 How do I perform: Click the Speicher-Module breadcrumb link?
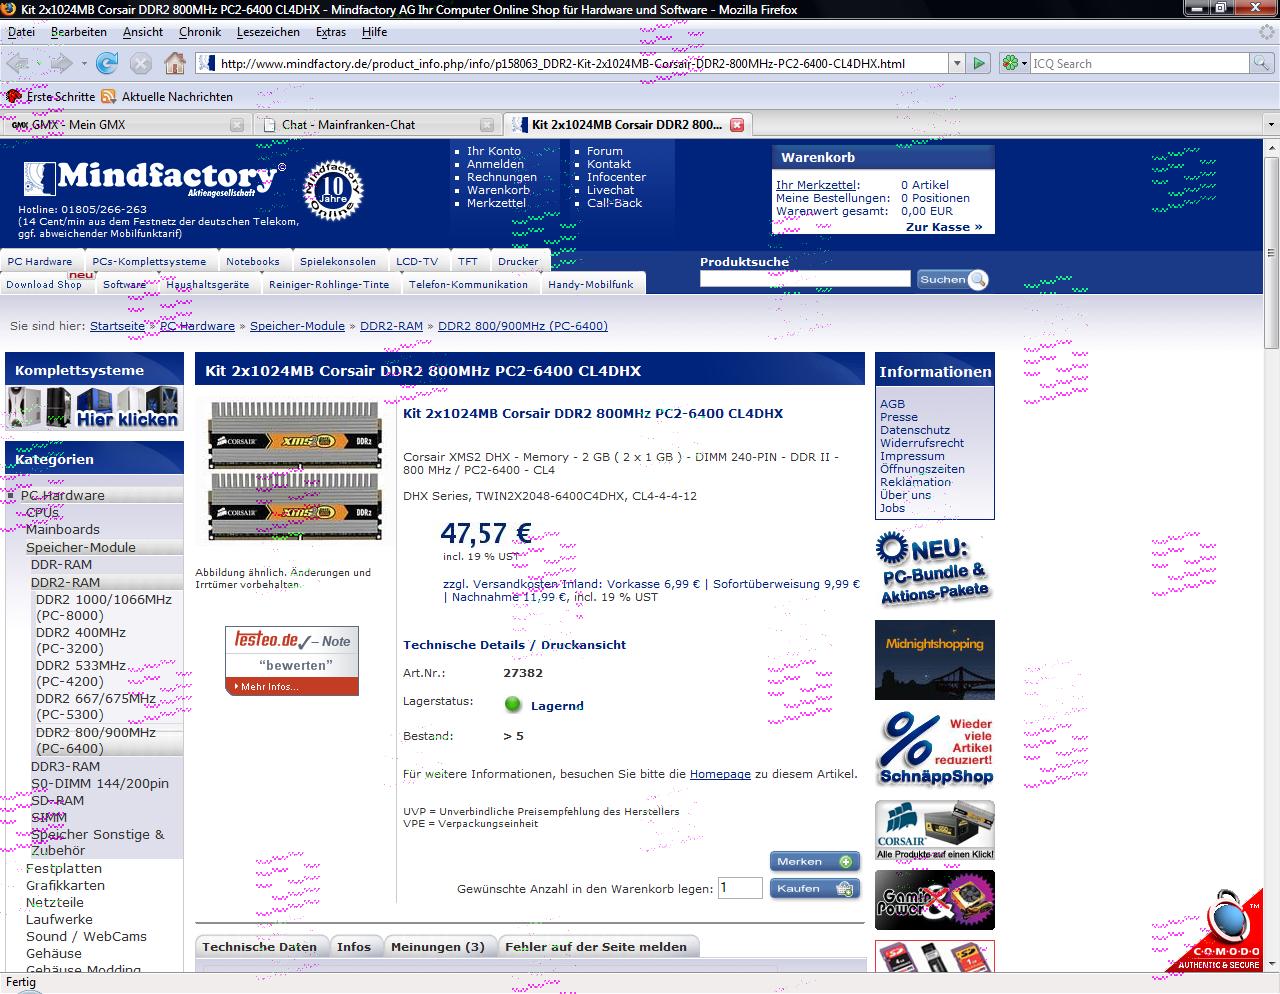(297, 326)
